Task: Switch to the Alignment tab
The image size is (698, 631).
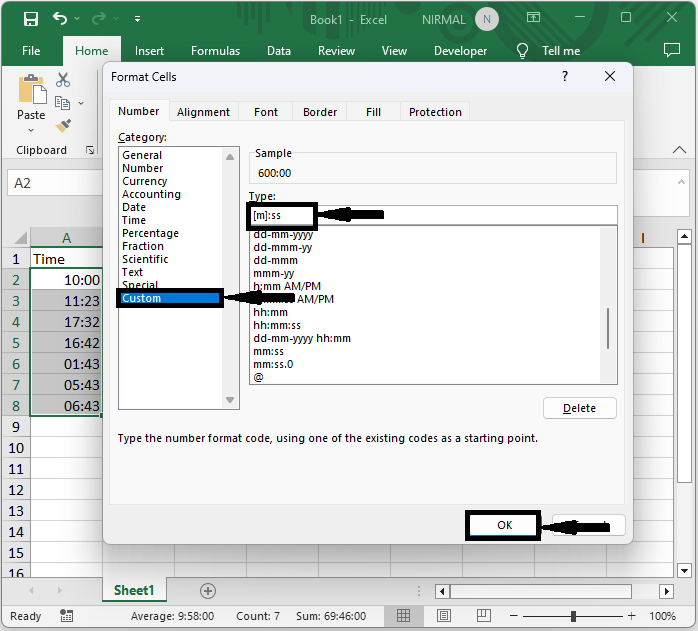Action: (x=203, y=112)
